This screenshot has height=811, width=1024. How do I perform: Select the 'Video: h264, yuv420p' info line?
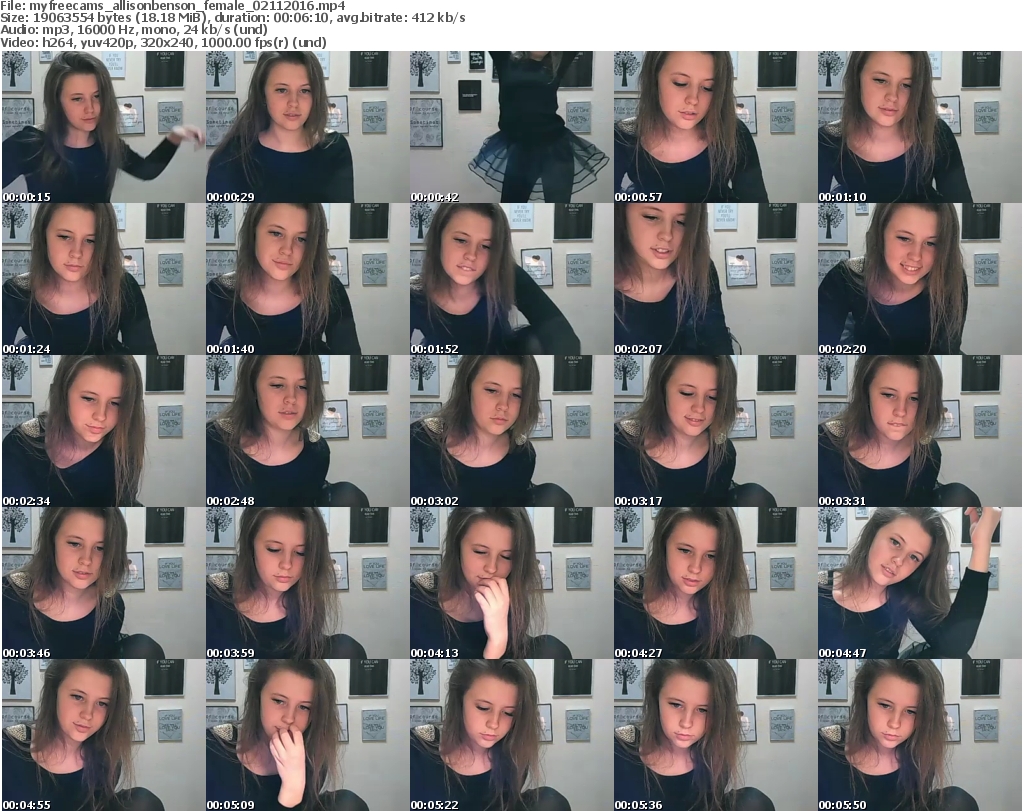coord(163,42)
